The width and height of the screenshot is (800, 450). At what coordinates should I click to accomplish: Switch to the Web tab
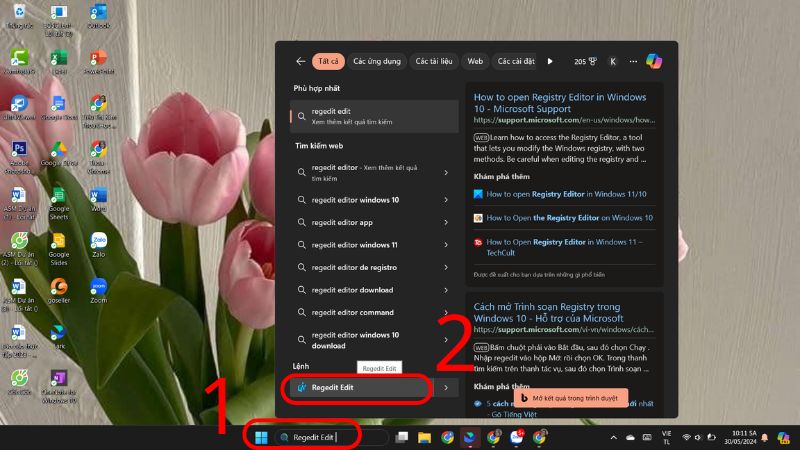(475, 61)
